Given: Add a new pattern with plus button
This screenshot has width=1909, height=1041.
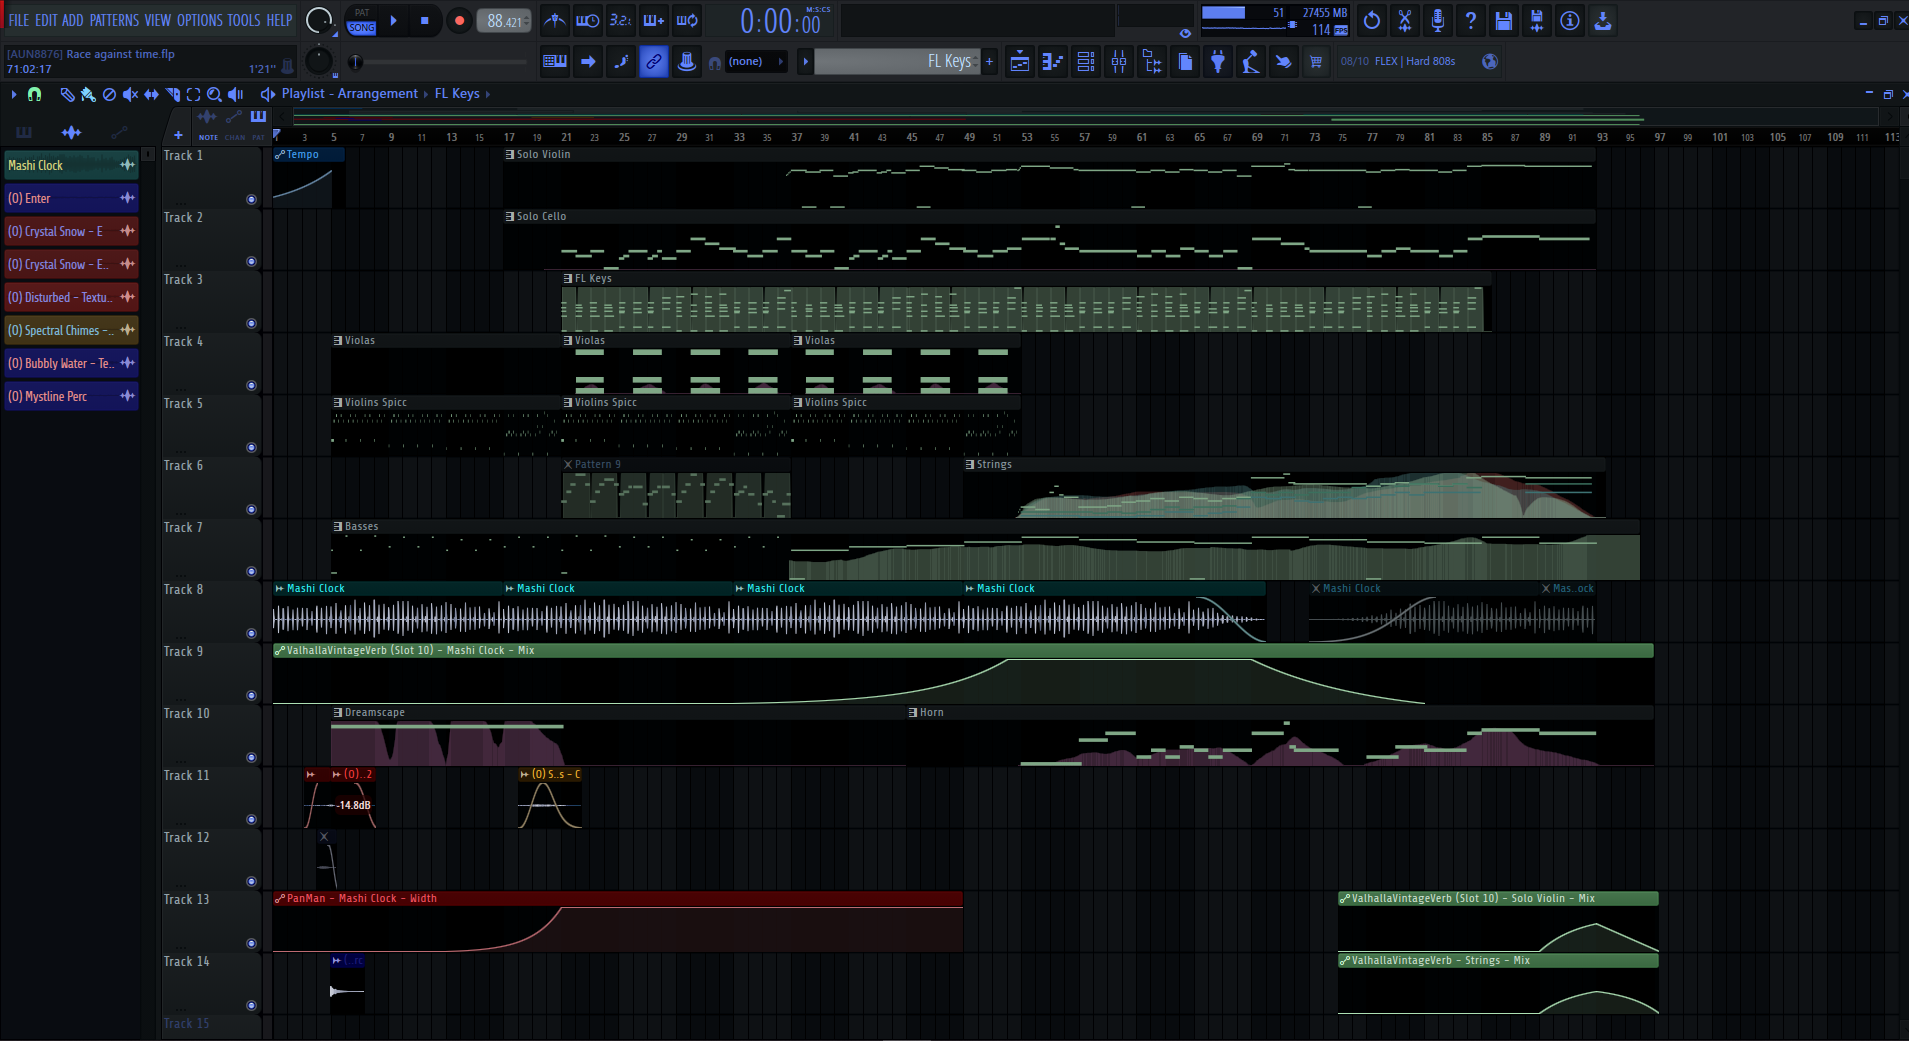Looking at the screenshot, I should (990, 62).
